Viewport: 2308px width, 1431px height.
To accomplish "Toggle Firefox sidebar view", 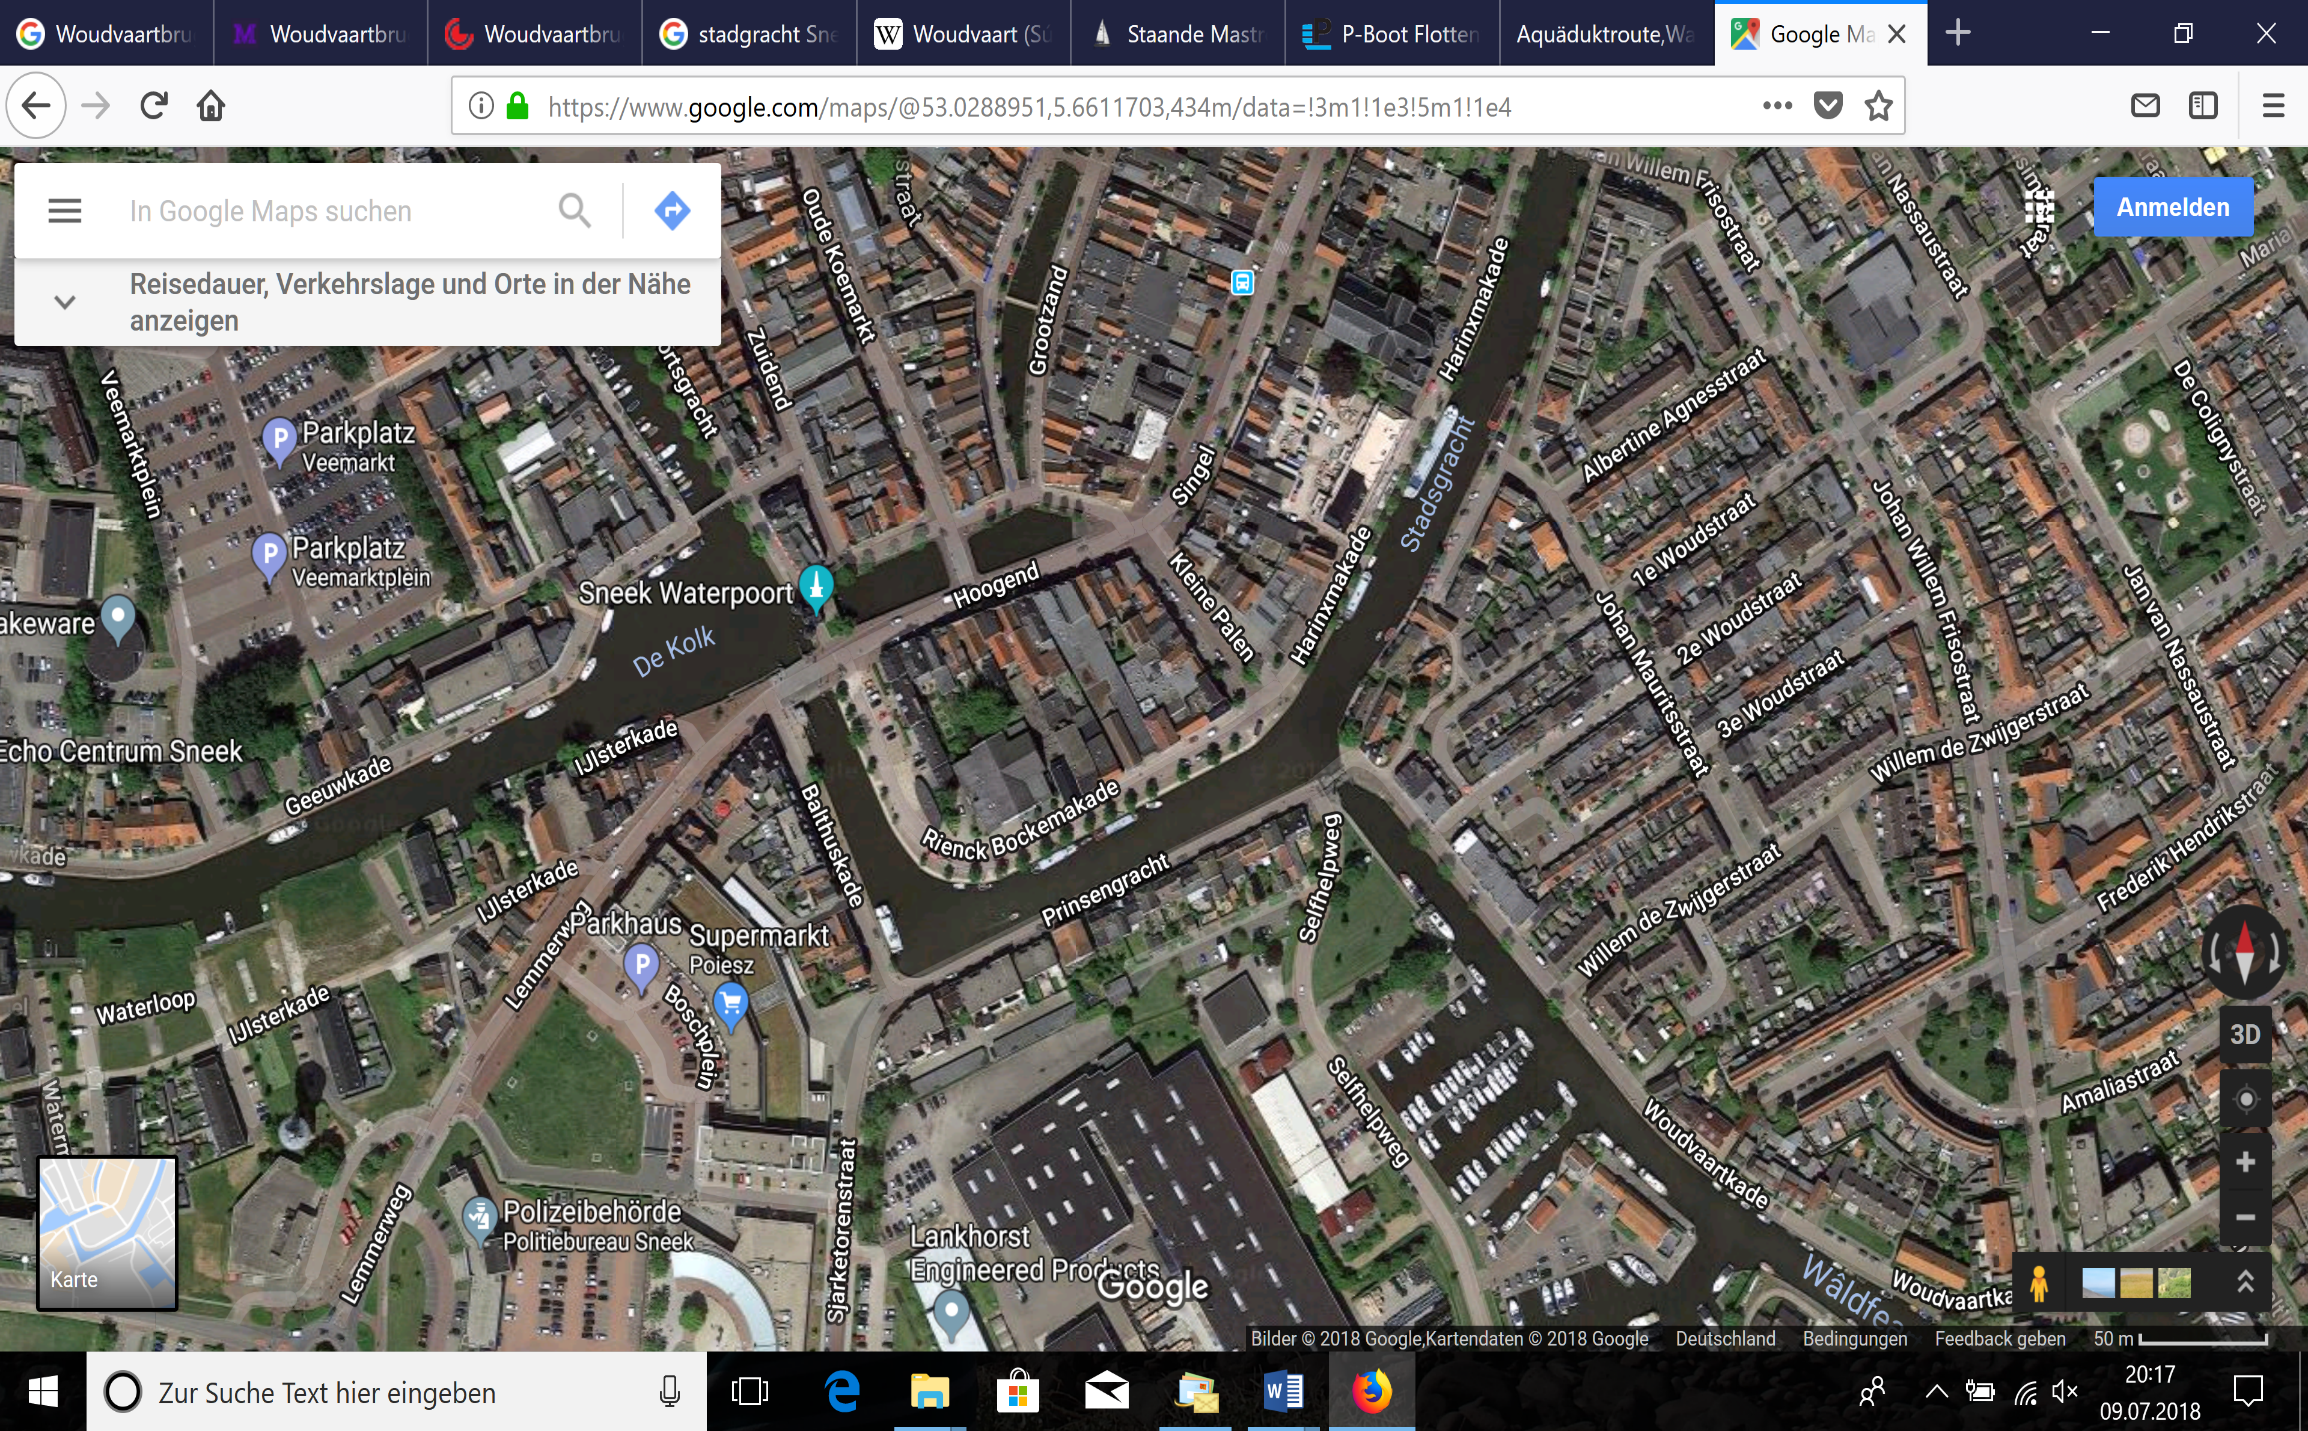I will 2203,106.
